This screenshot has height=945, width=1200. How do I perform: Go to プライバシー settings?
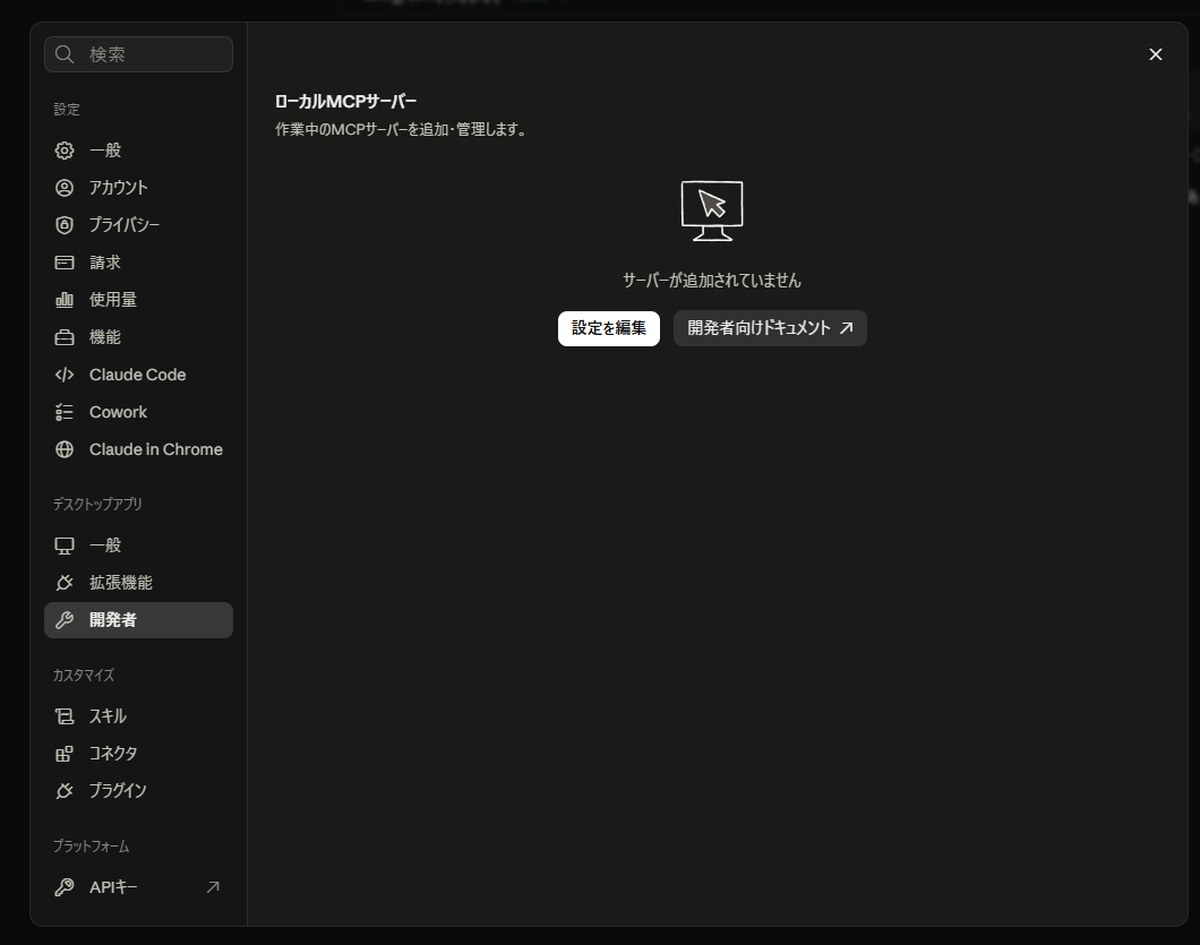pyautogui.click(x=138, y=225)
